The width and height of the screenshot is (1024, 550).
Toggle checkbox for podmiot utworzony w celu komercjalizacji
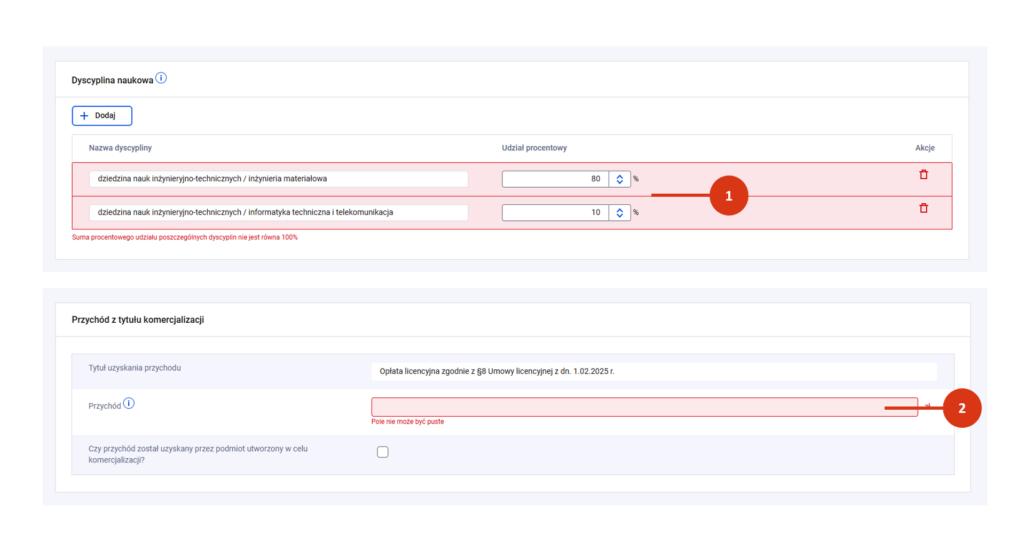tap(382, 452)
